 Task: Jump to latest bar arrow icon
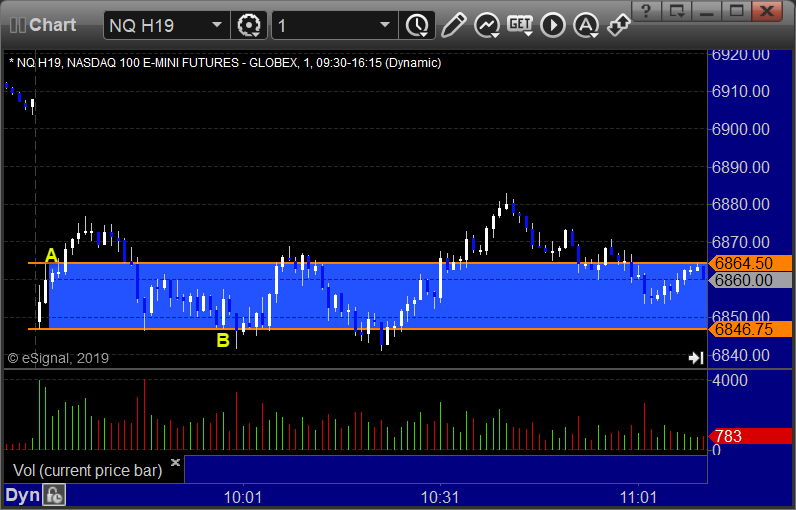click(695, 358)
